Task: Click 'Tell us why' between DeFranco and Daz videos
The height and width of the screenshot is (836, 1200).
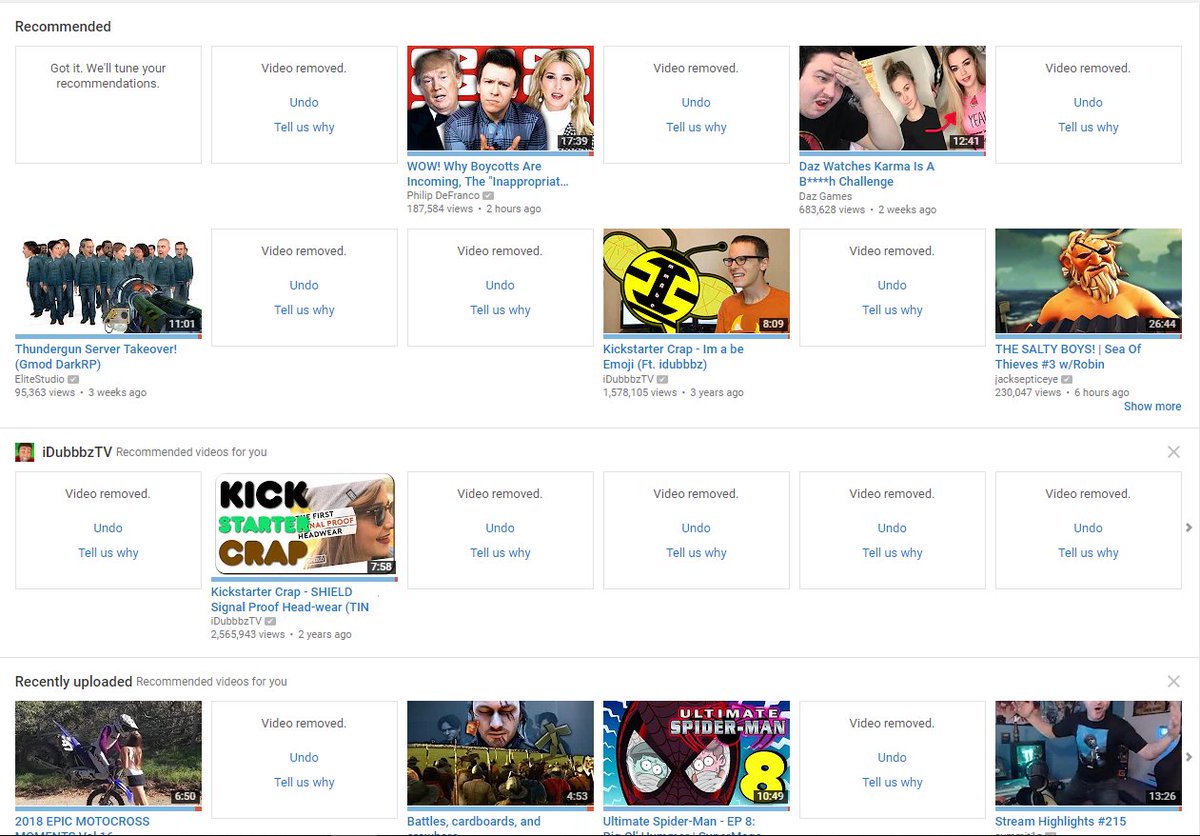Action: coord(696,127)
